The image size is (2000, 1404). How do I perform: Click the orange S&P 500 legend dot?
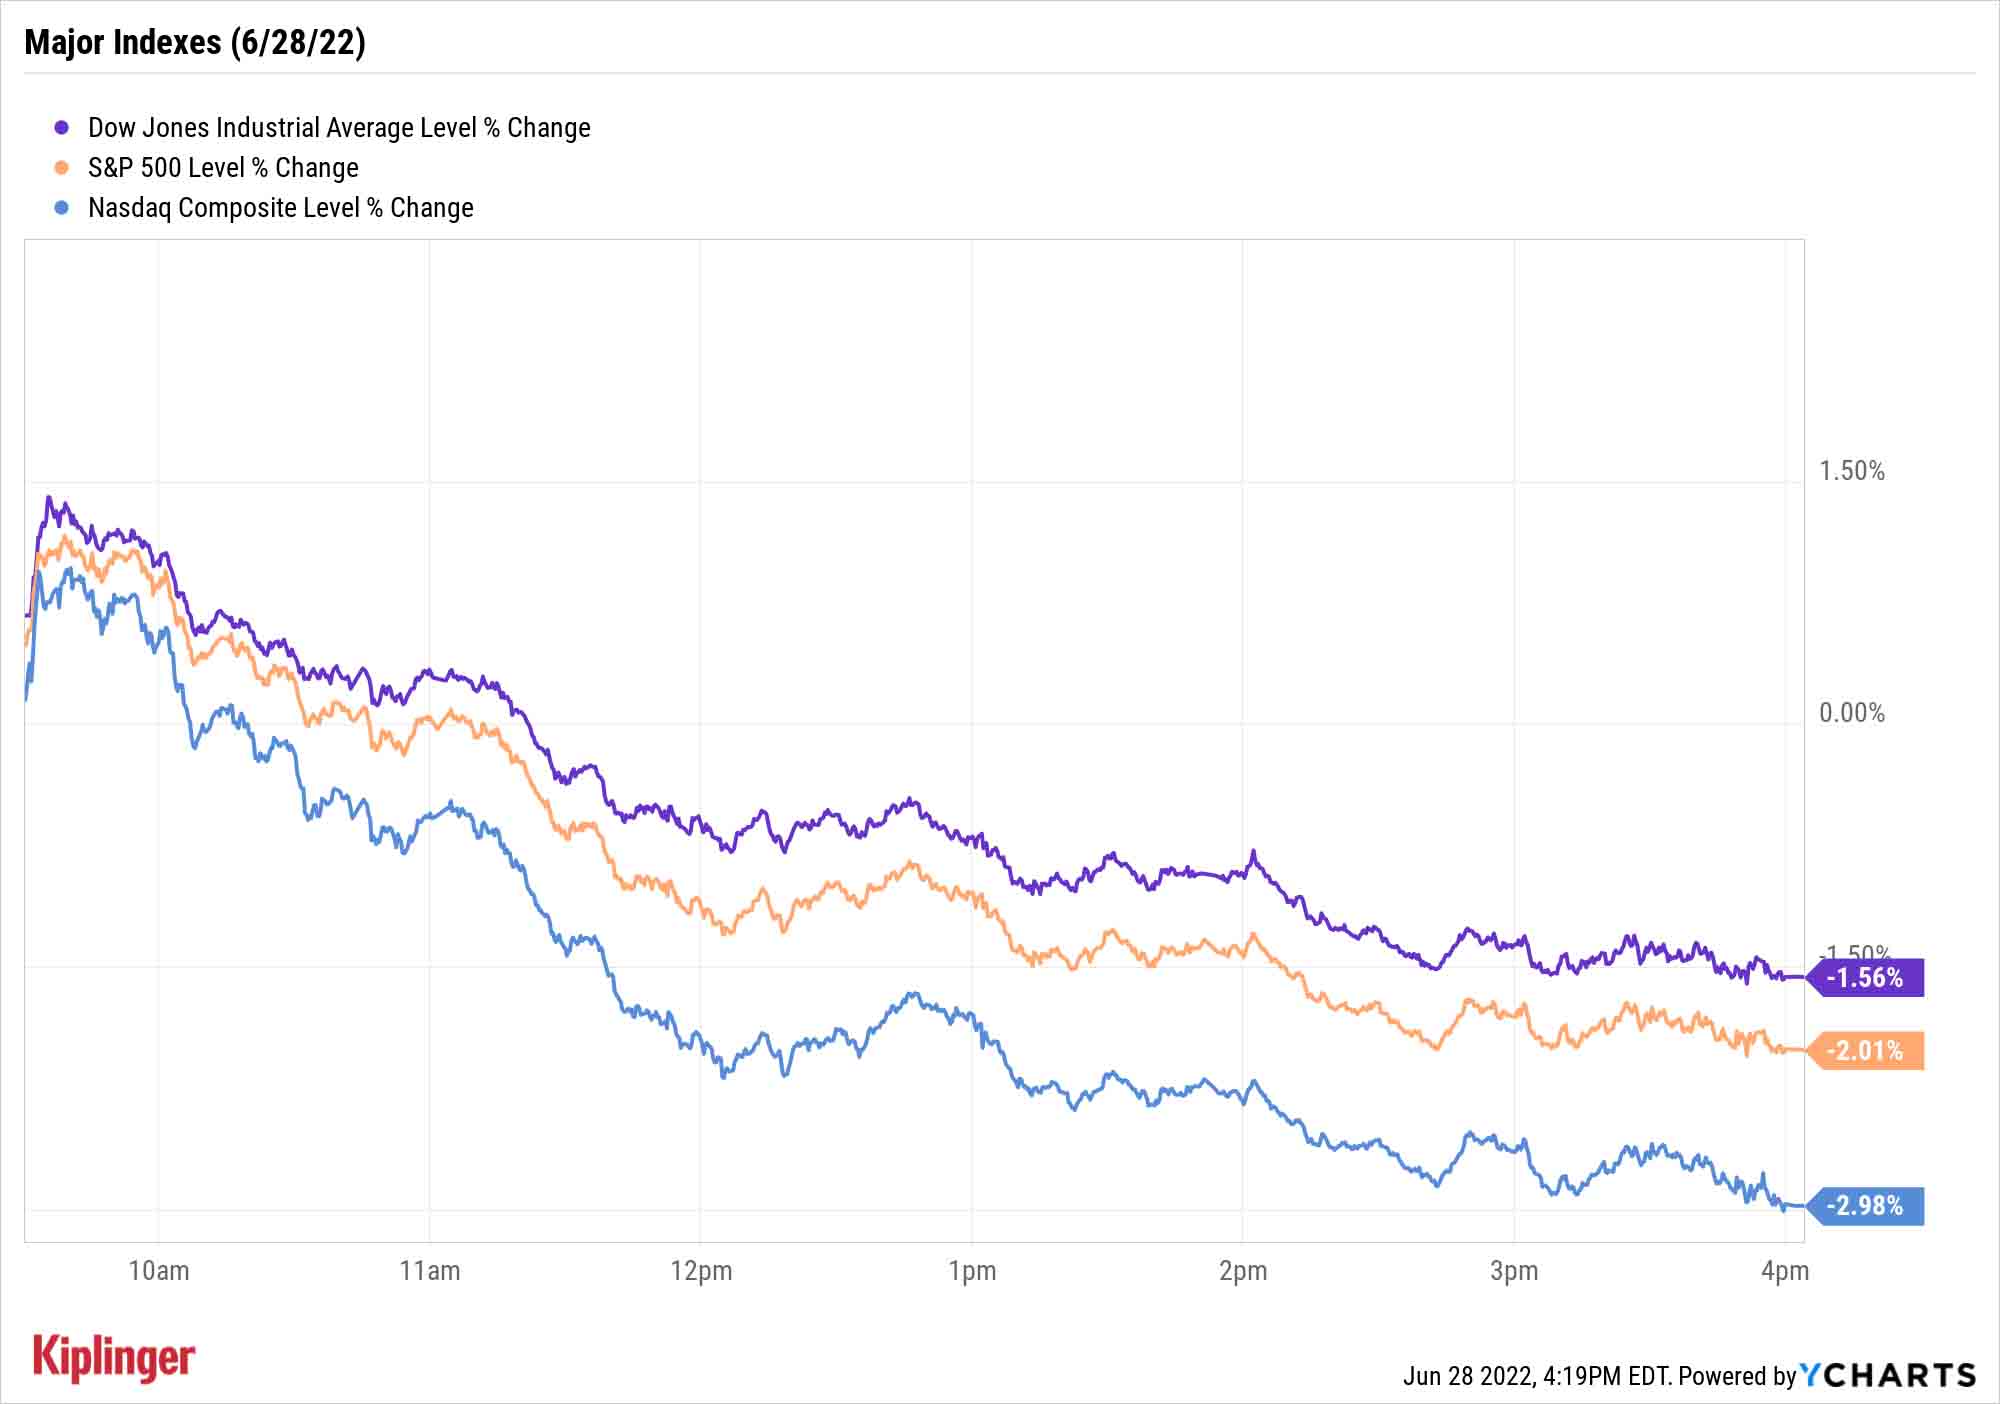pos(62,168)
